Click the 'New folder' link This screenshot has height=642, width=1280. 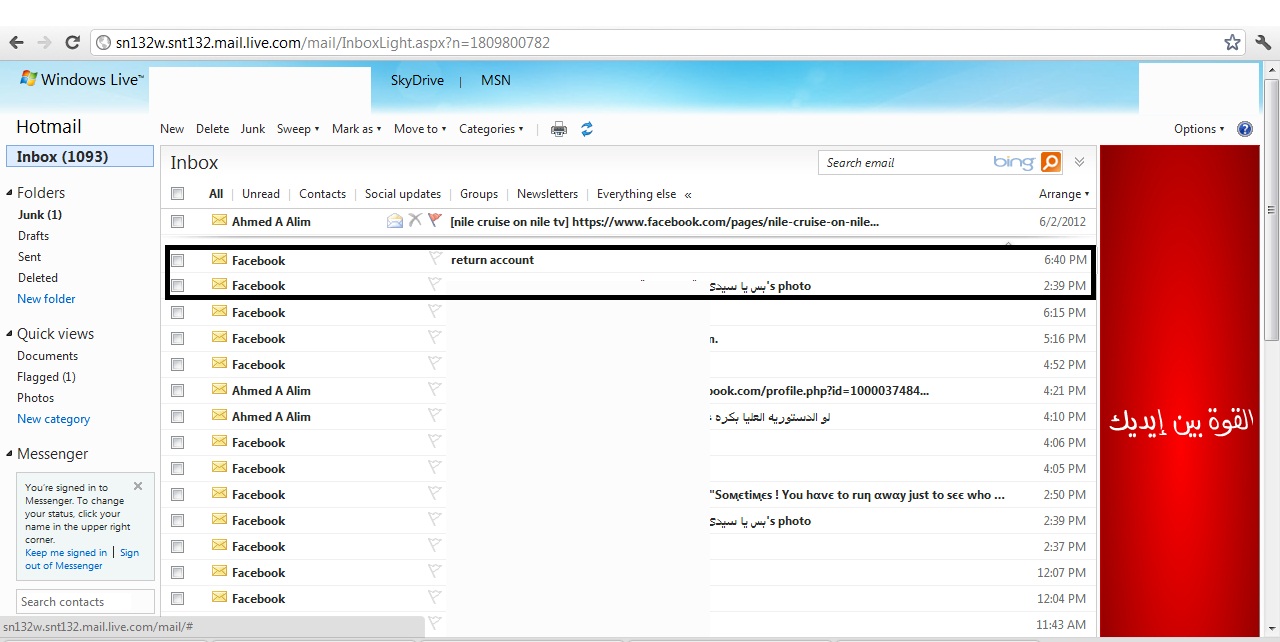tap(46, 299)
